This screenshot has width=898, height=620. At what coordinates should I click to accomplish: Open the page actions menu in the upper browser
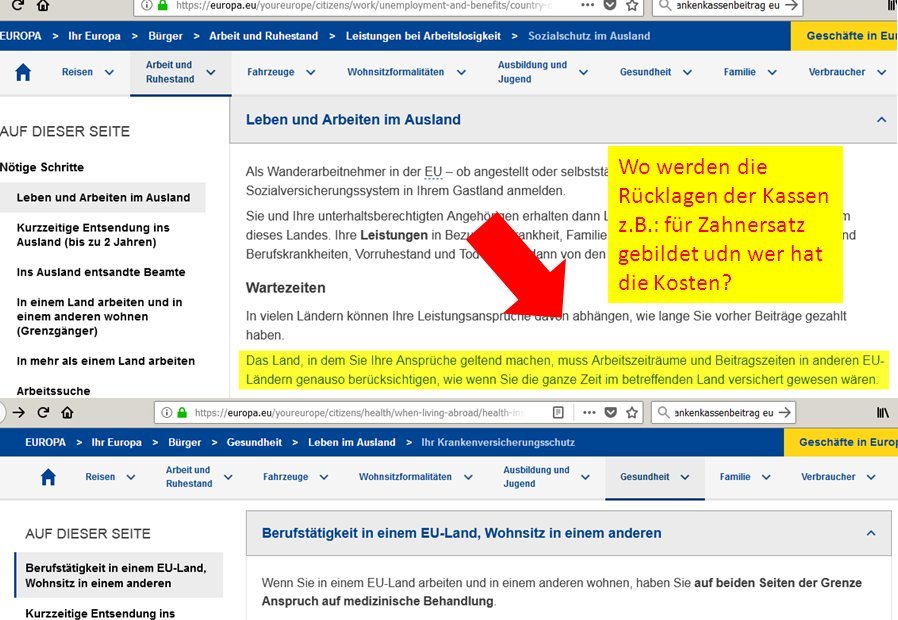tap(588, 5)
